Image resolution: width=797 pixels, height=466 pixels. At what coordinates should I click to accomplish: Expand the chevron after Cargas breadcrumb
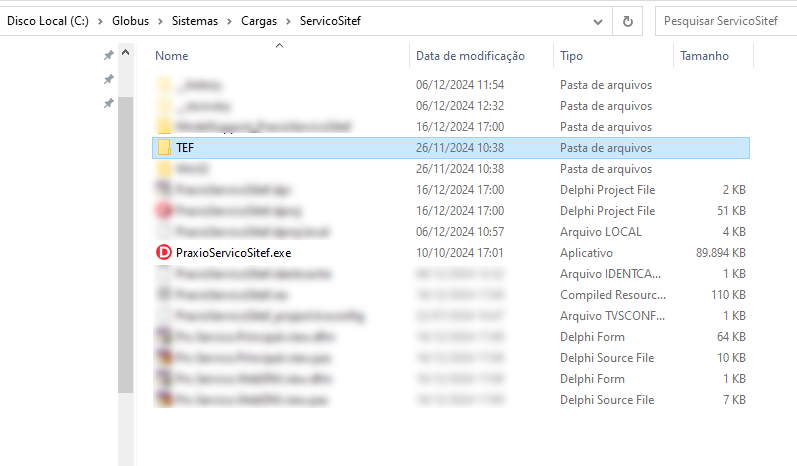288,21
